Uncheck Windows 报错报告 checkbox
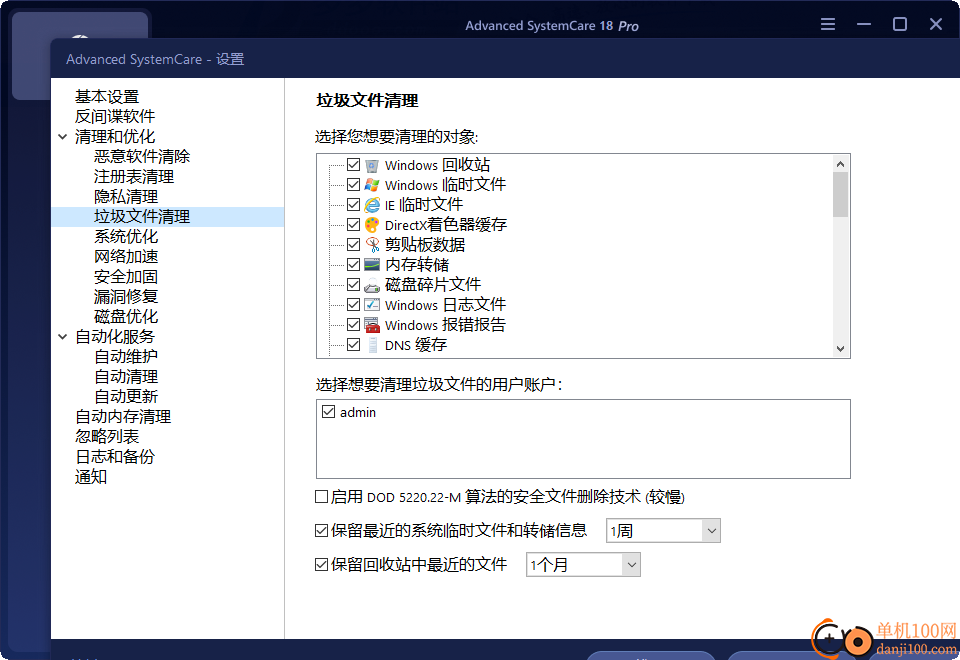The width and height of the screenshot is (960, 660). click(x=353, y=324)
